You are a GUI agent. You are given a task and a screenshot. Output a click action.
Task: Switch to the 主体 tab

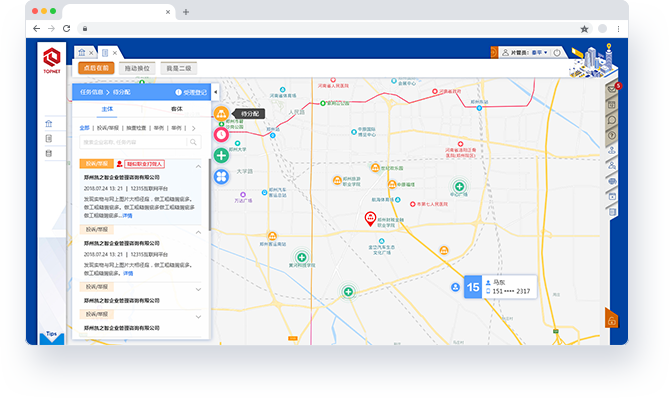[107, 109]
